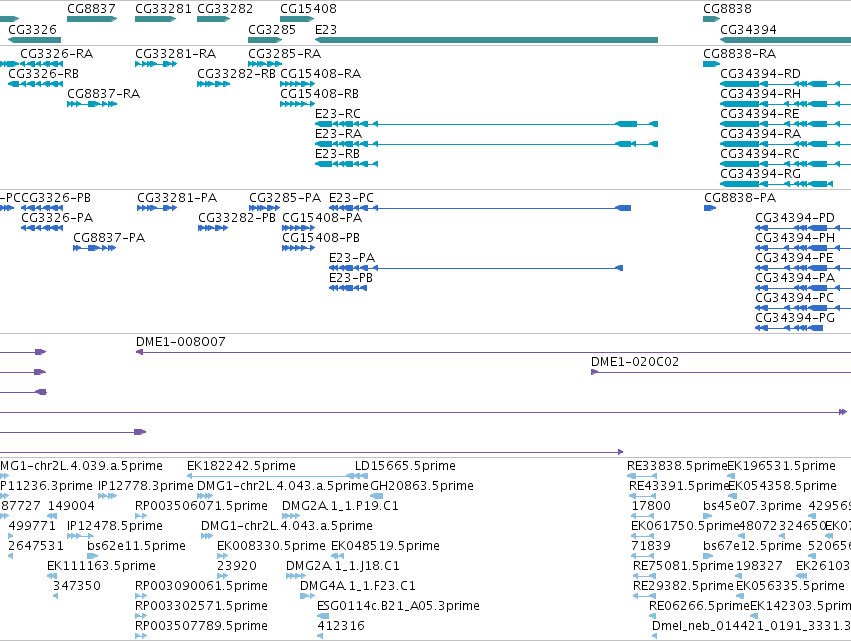
Task: Select protein CG34394-PD
Action: tap(795, 218)
